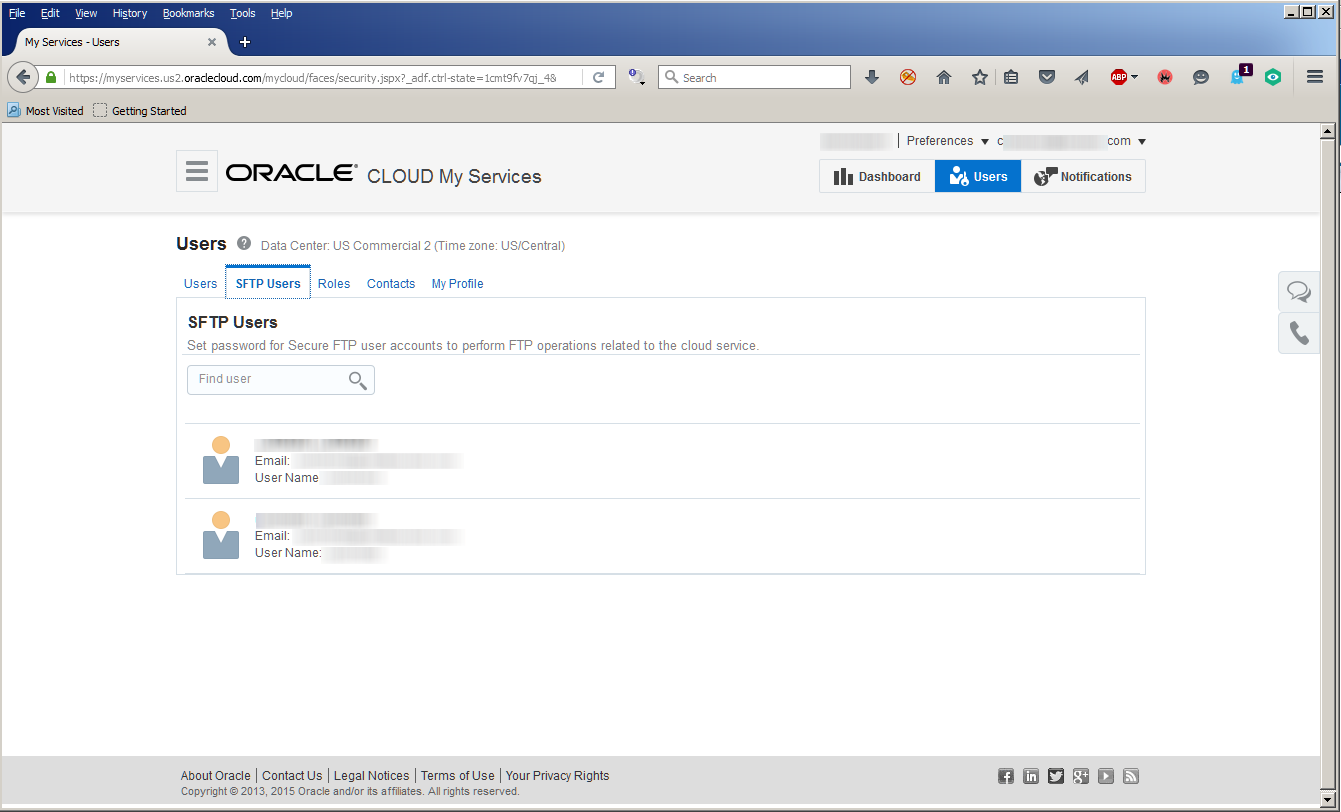Image resolution: width=1341 pixels, height=812 pixels.
Task: Open the Your Privacy Rights footer link
Action: [557, 776]
